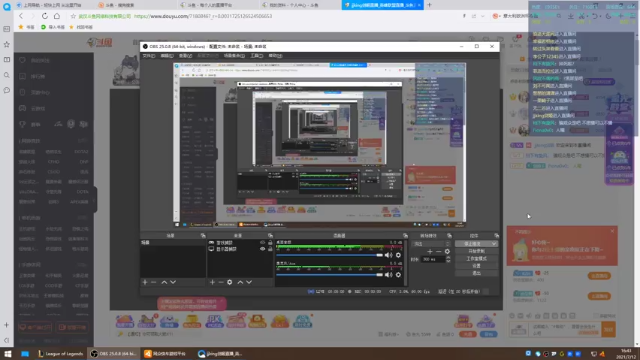The image size is (640, 360).
Task: Move scene up in Scenes panel
Action: click(164, 282)
